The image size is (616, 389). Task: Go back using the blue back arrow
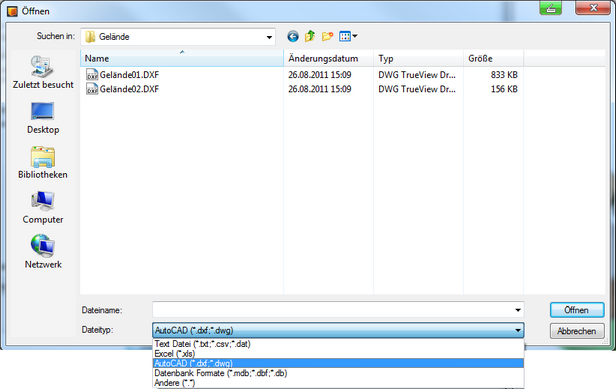point(293,37)
